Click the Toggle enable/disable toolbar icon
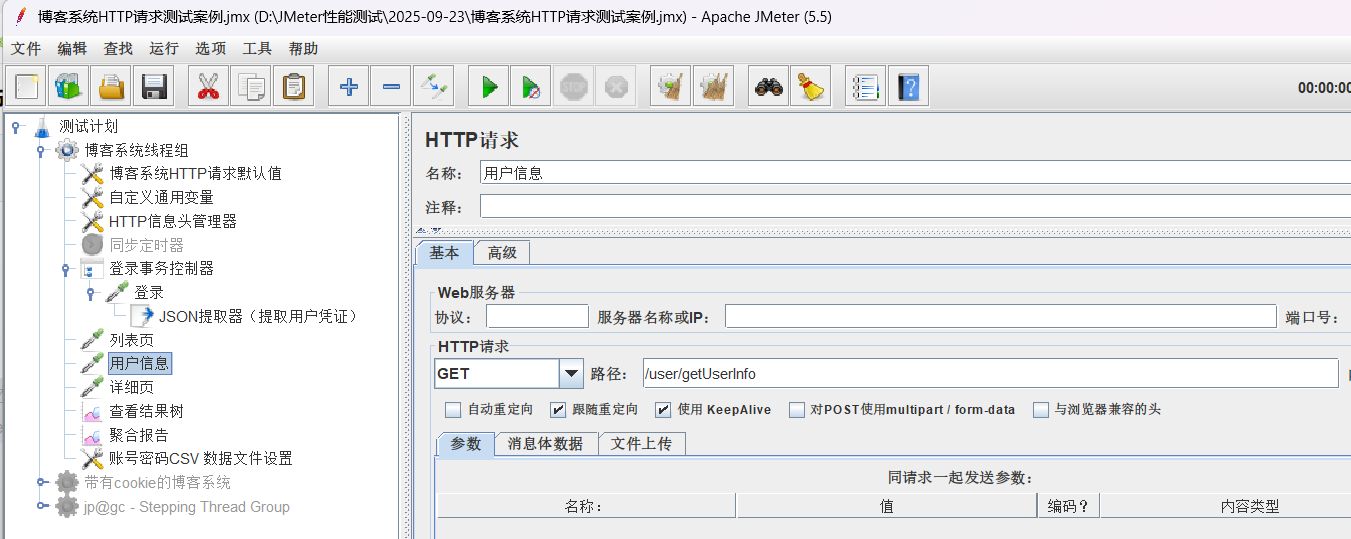Screen dimensions: 1351x539 pos(432,87)
